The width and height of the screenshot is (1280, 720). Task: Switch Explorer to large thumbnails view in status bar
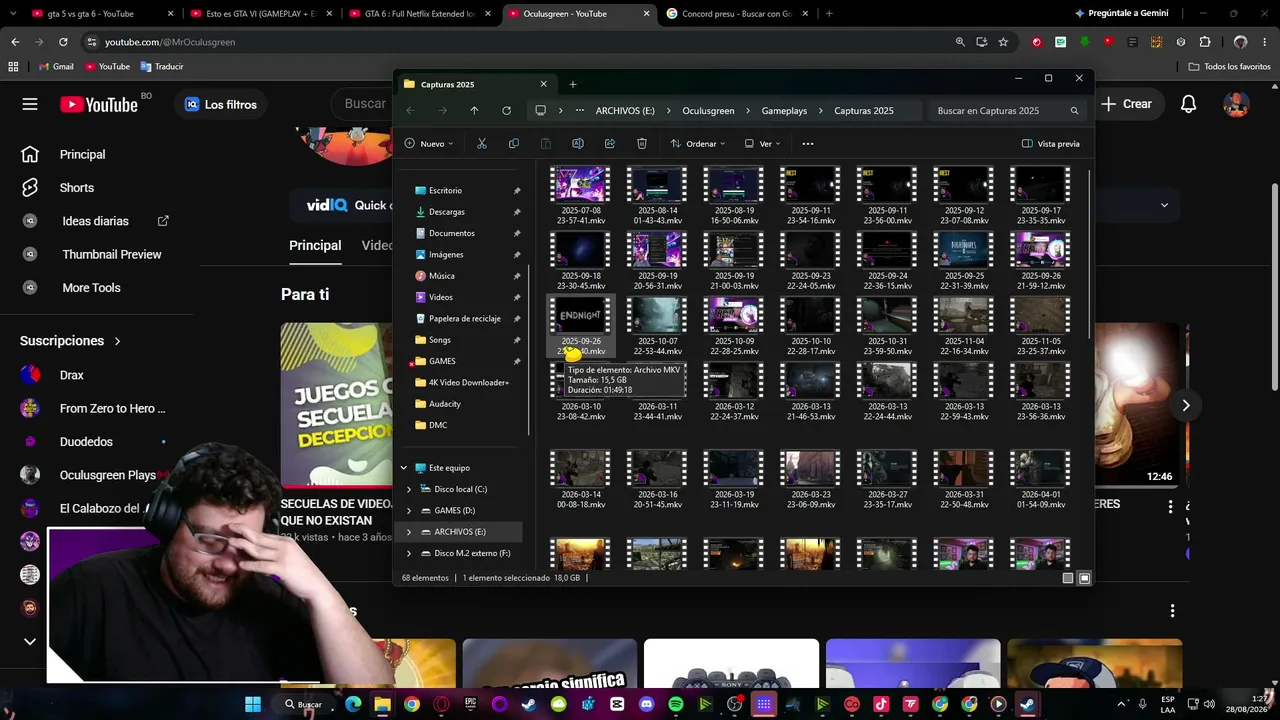point(1084,578)
